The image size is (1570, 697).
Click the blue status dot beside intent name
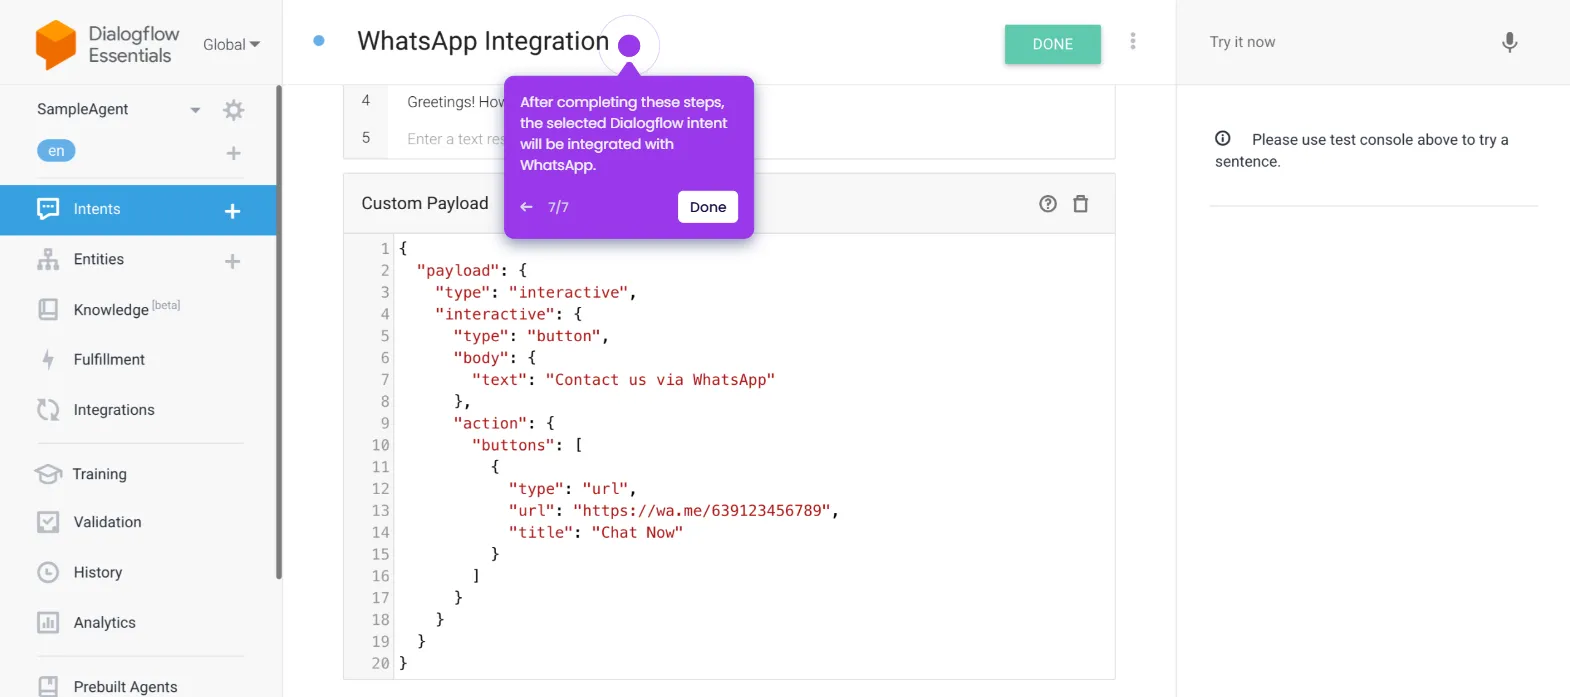tap(319, 41)
